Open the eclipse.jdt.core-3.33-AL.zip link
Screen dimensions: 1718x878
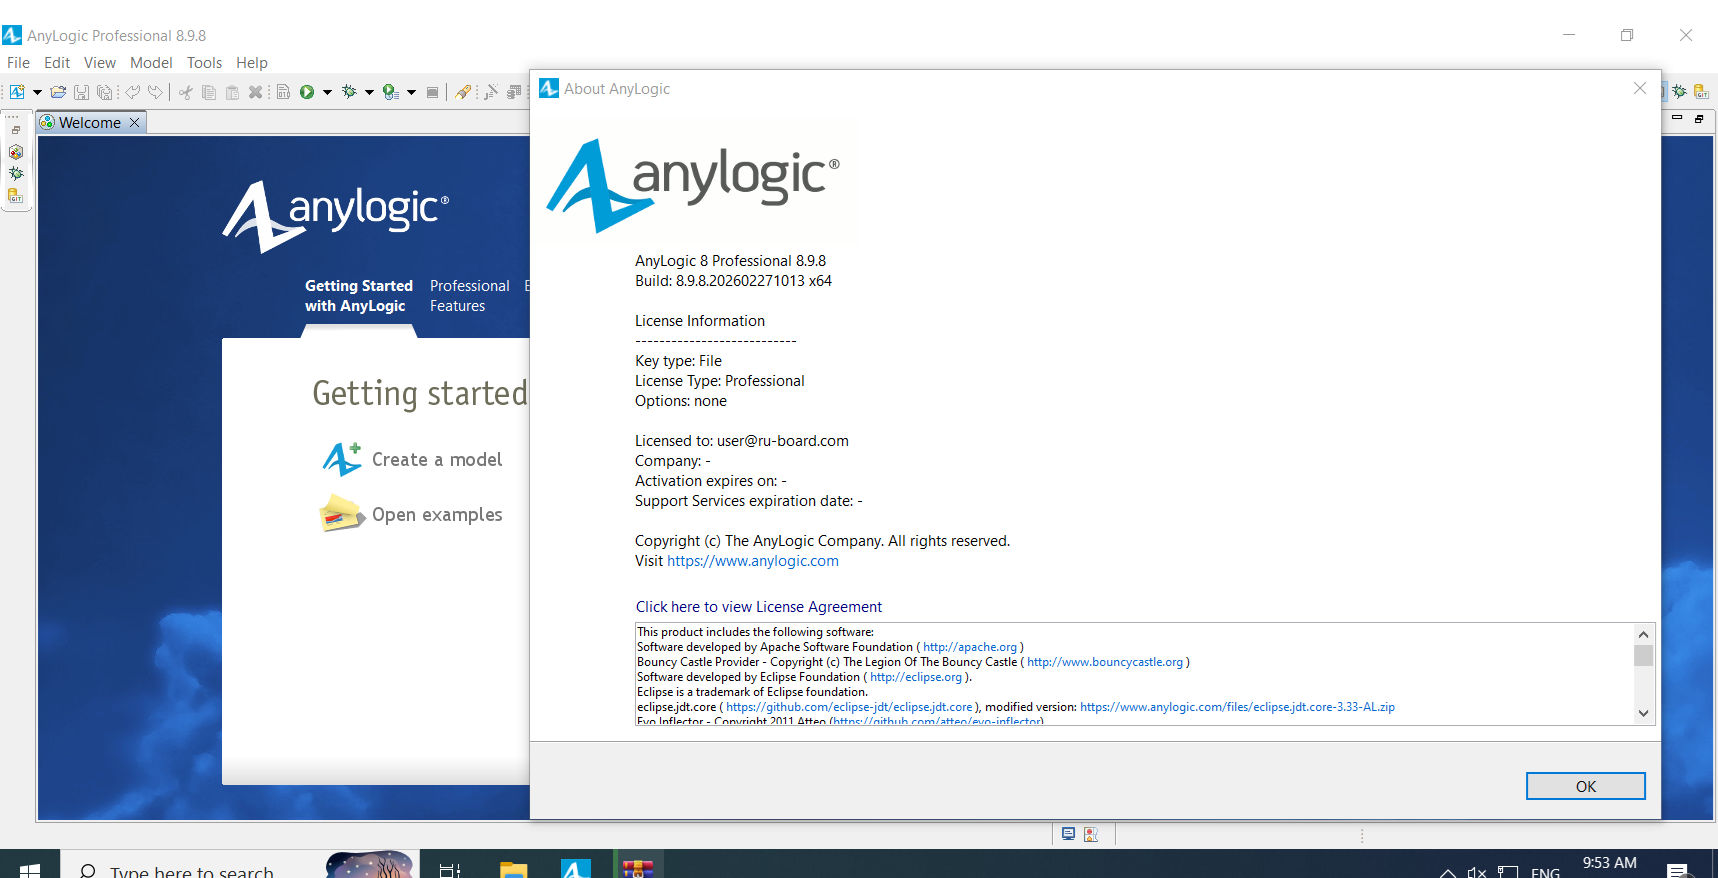tap(1237, 707)
